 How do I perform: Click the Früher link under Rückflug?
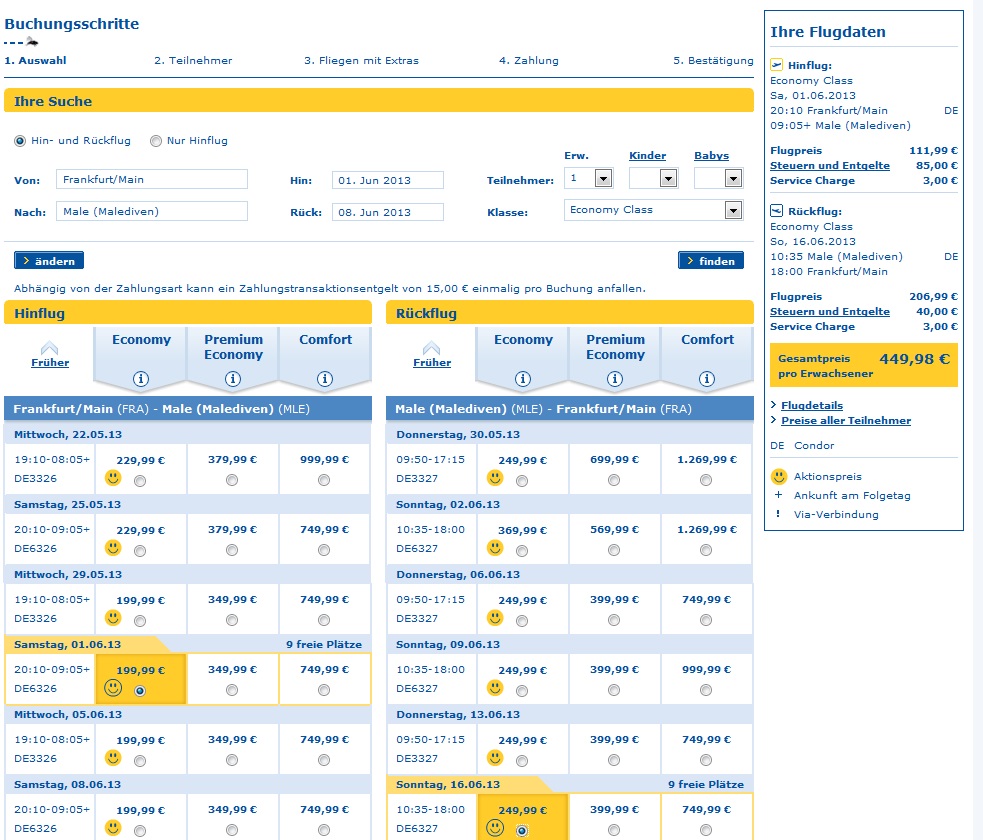click(x=432, y=362)
